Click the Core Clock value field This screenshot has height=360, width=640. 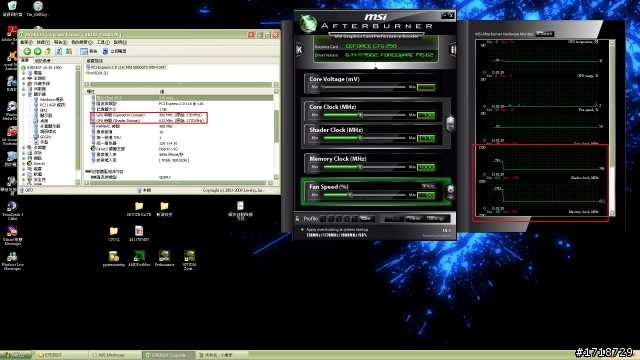pyautogui.click(x=426, y=115)
